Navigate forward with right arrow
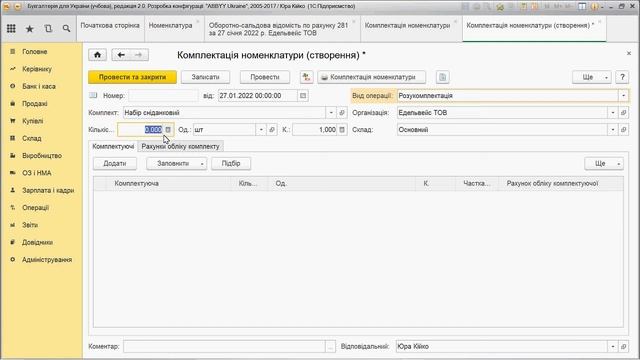The width and height of the screenshot is (640, 360). (139, 55)
